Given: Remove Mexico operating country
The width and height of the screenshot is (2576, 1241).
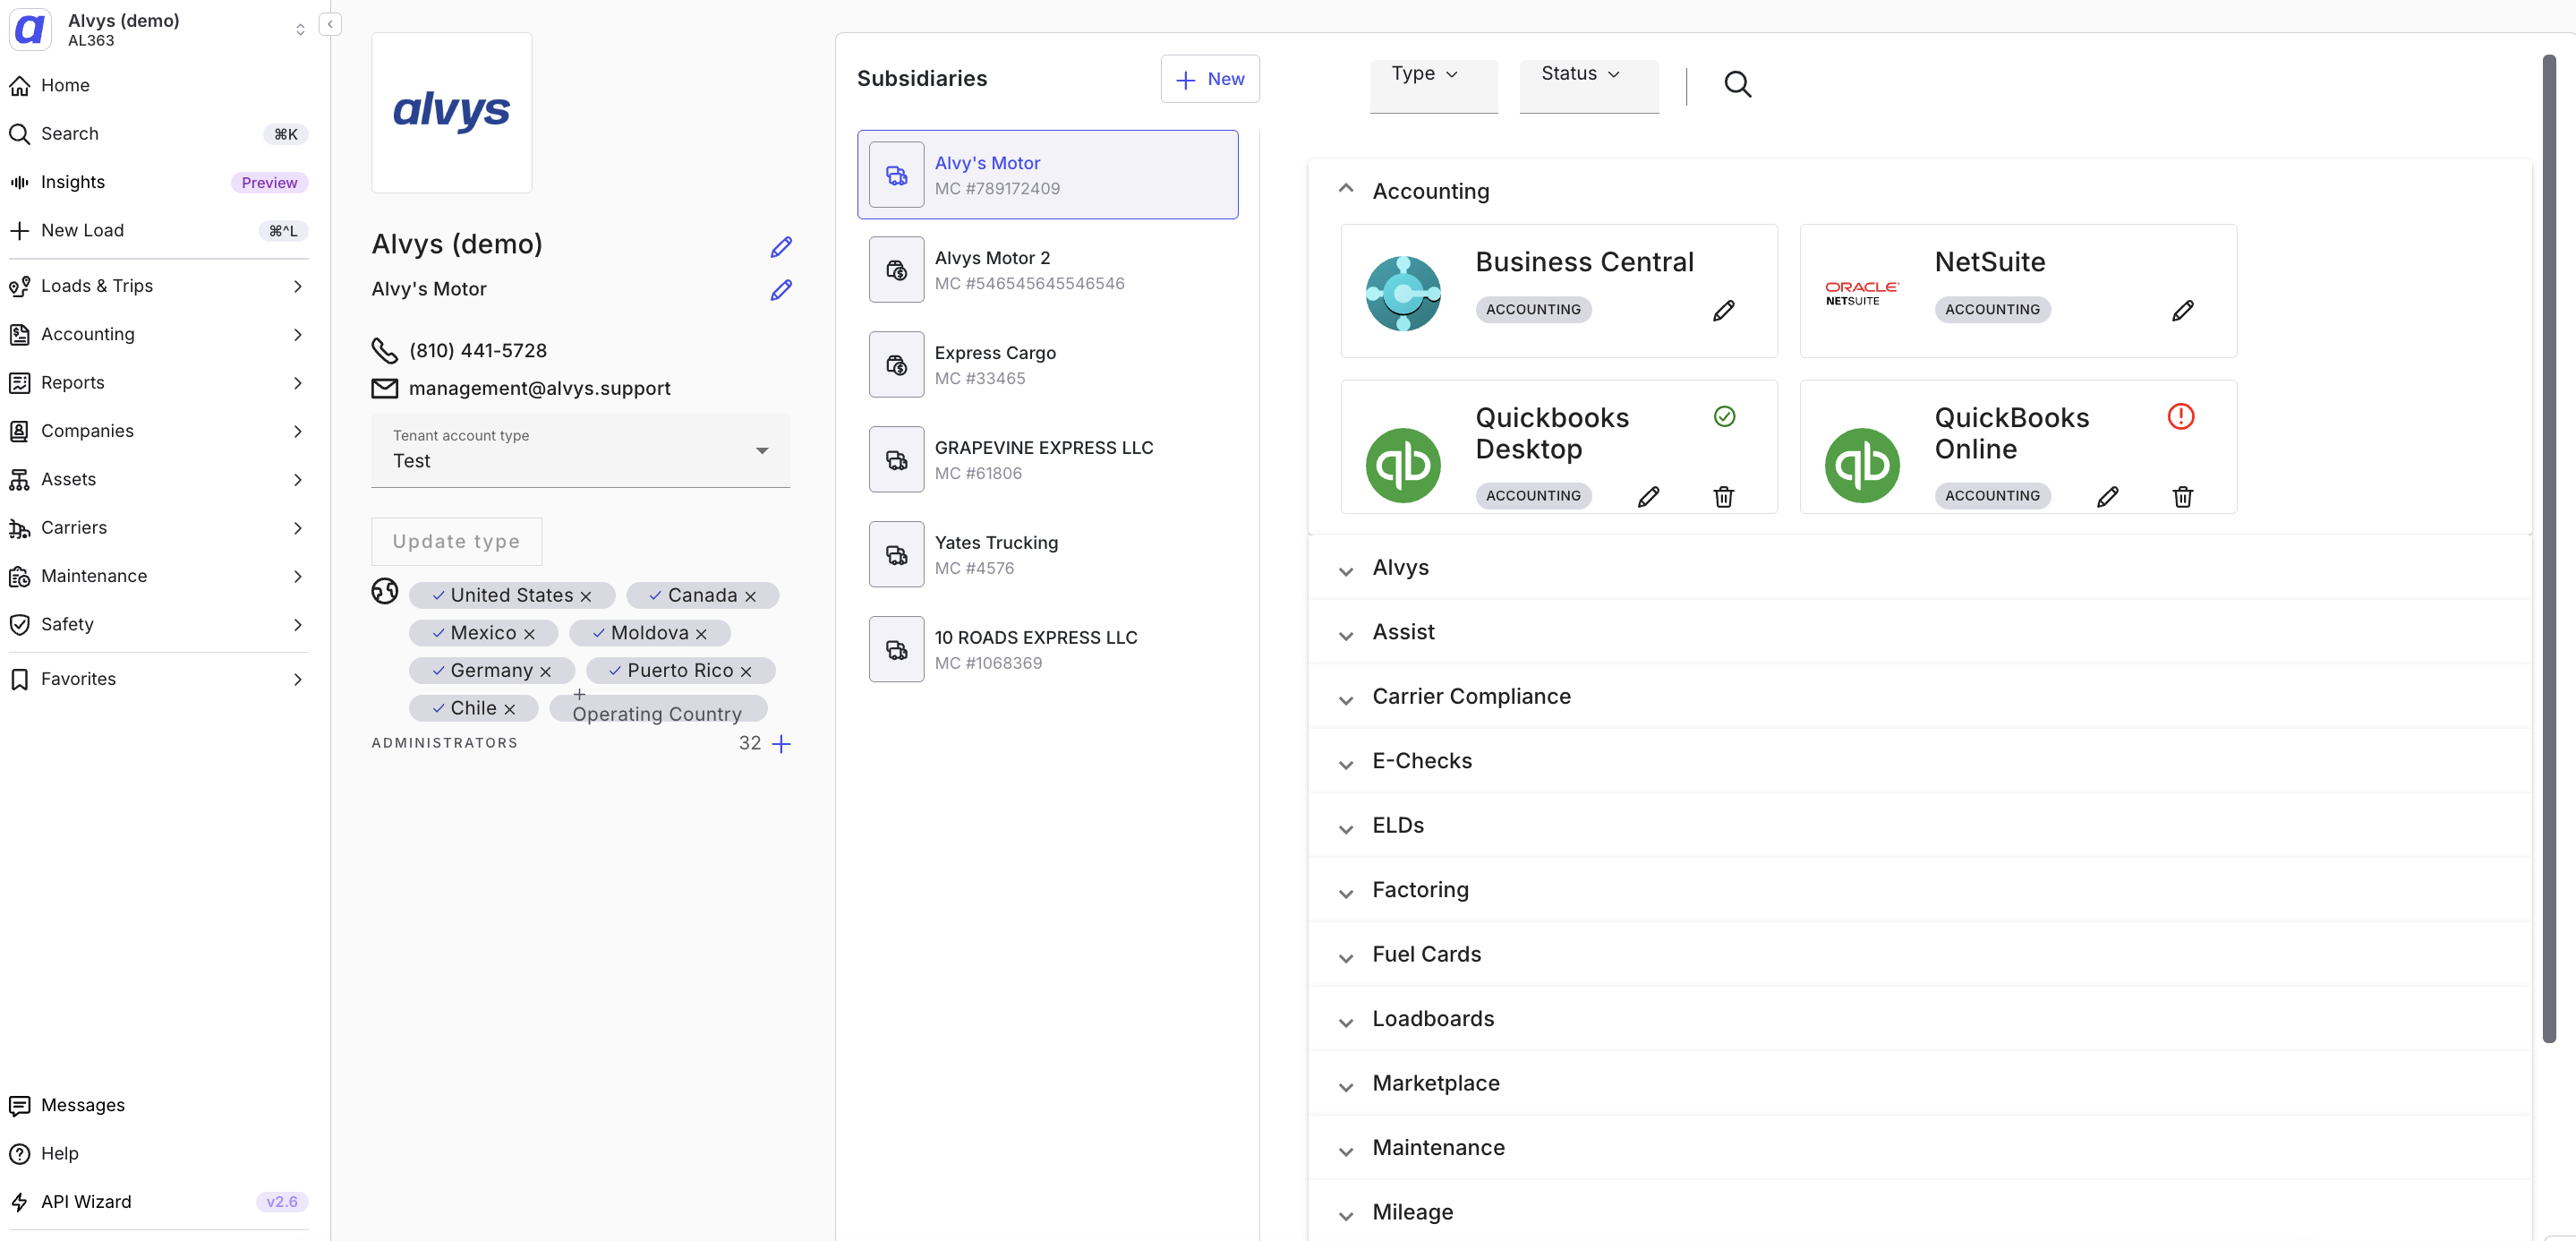Looking at the screenshot, I should point(529,634).
